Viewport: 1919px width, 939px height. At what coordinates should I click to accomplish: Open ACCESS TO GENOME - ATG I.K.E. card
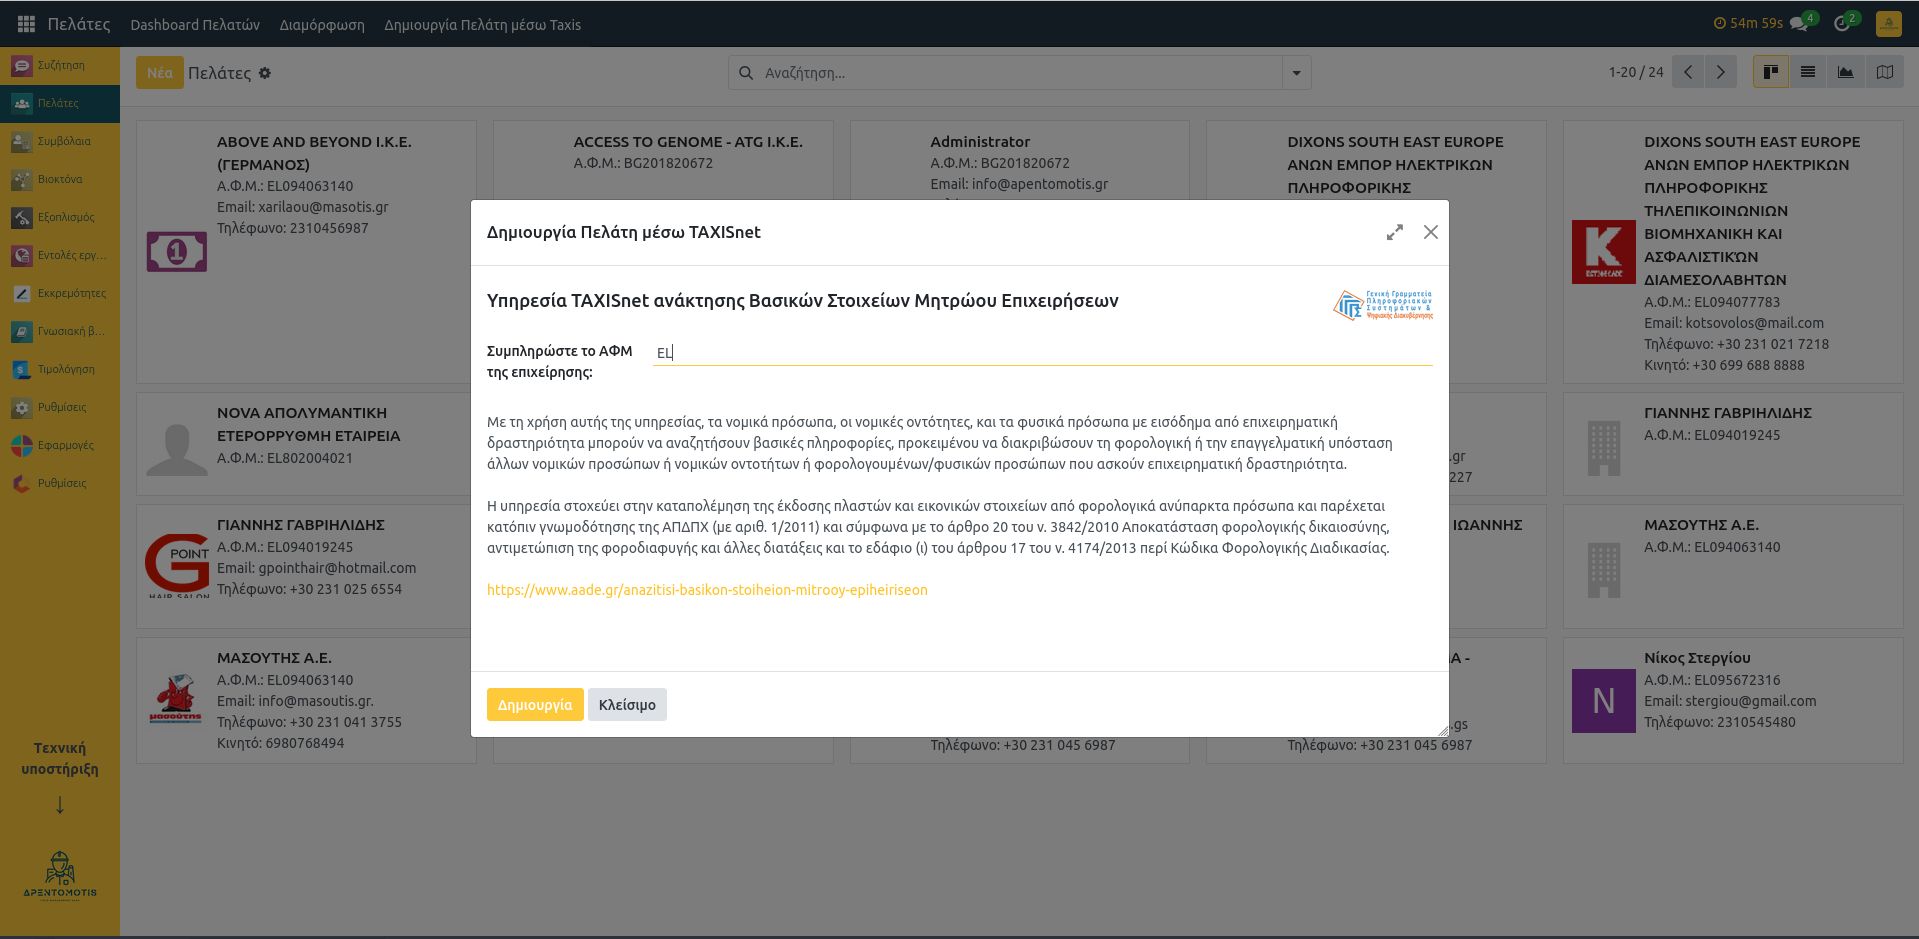pyautogui.click(x=663, y=162)
